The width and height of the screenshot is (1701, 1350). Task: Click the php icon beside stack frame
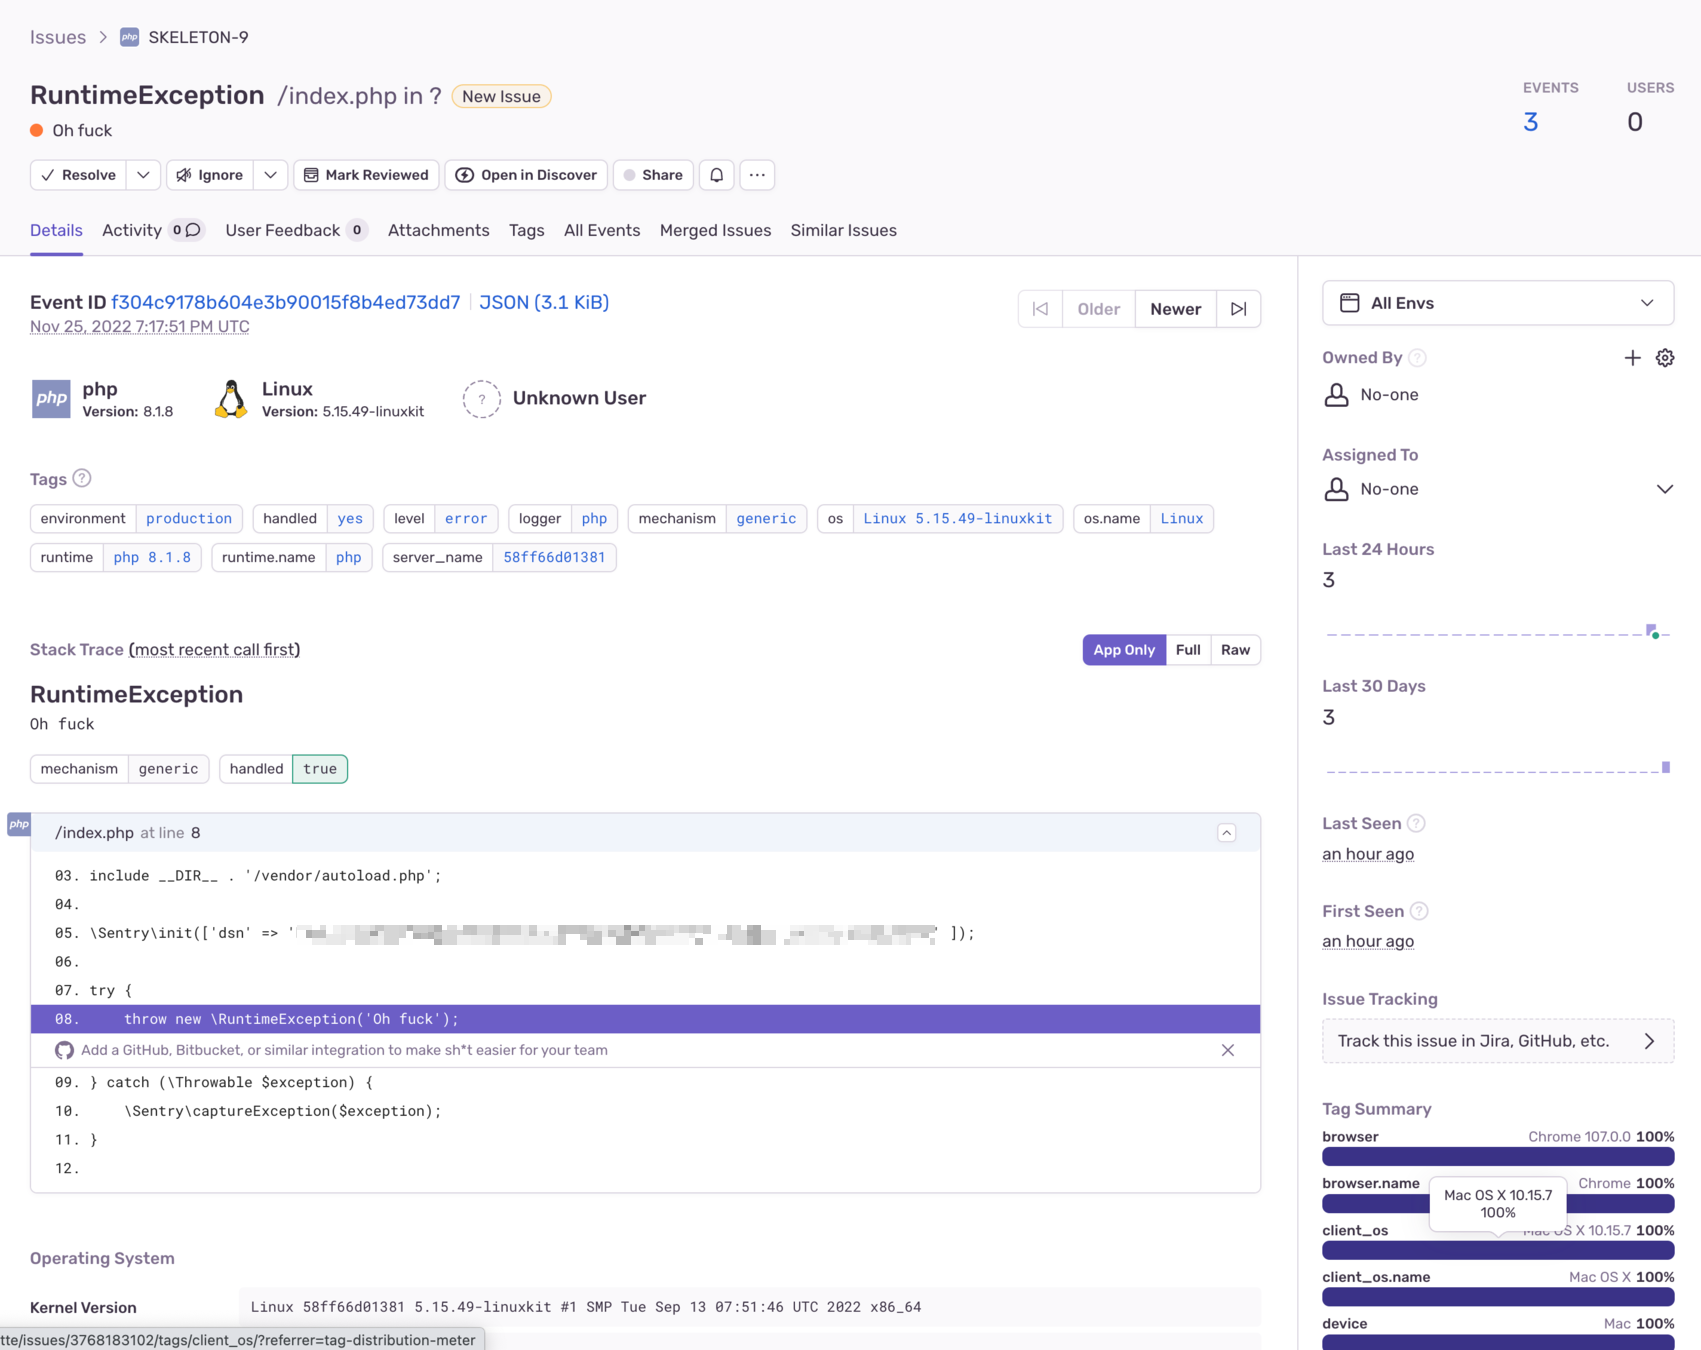[x=19, y=824]
